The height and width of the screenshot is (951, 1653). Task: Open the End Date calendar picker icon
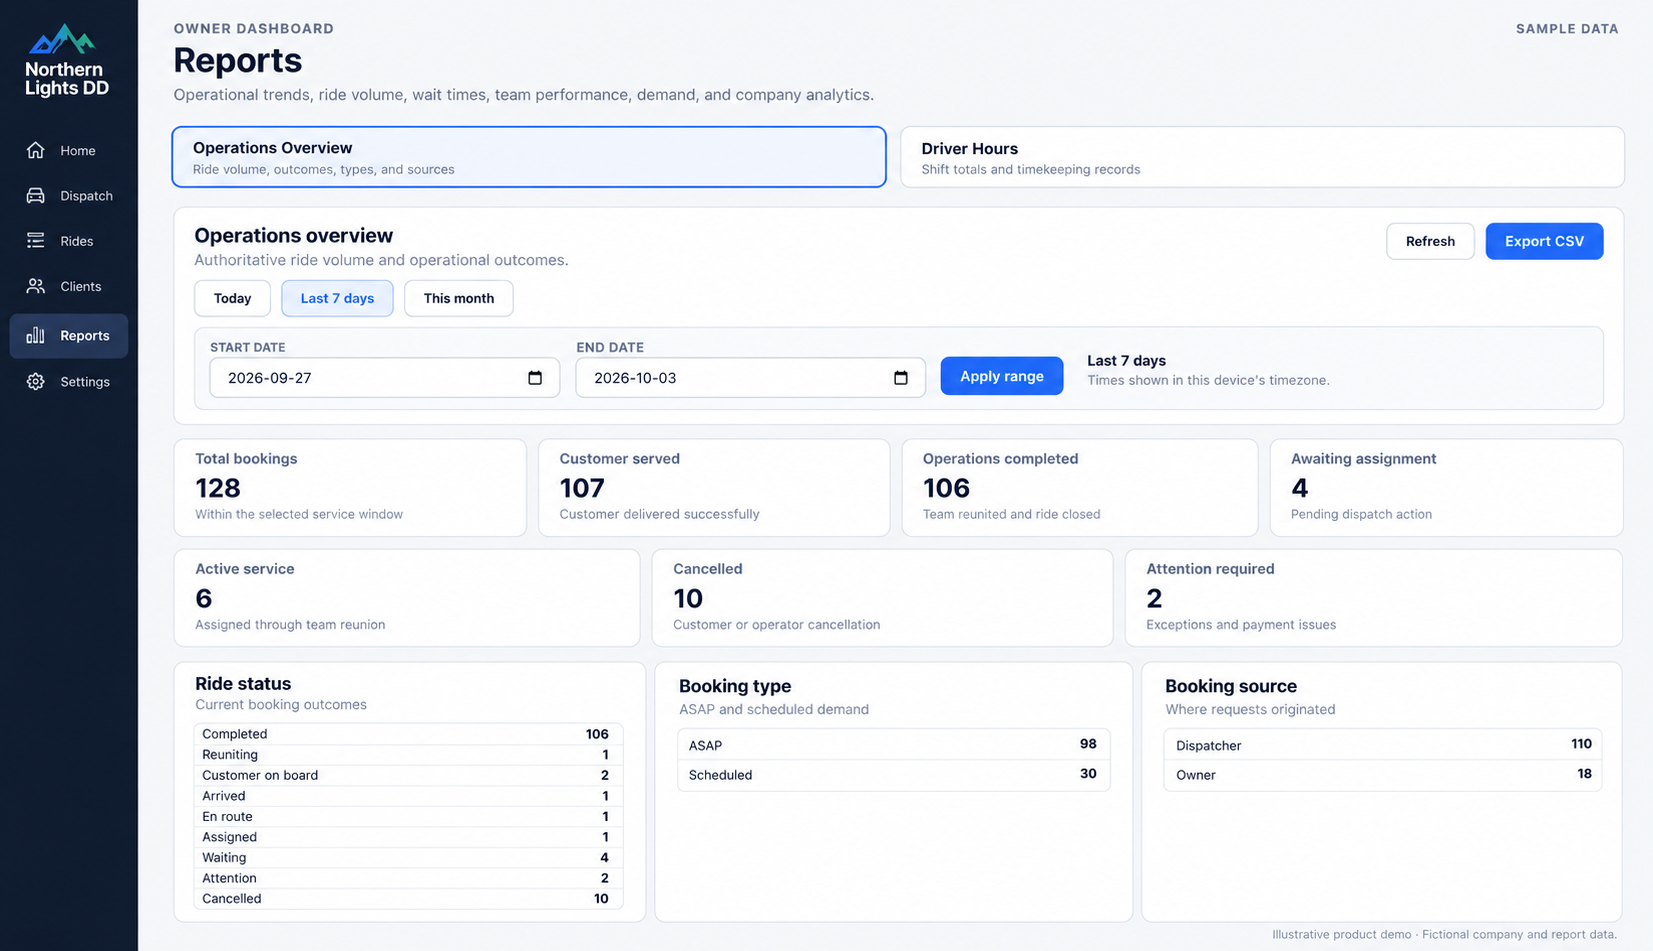coord(901,377)
